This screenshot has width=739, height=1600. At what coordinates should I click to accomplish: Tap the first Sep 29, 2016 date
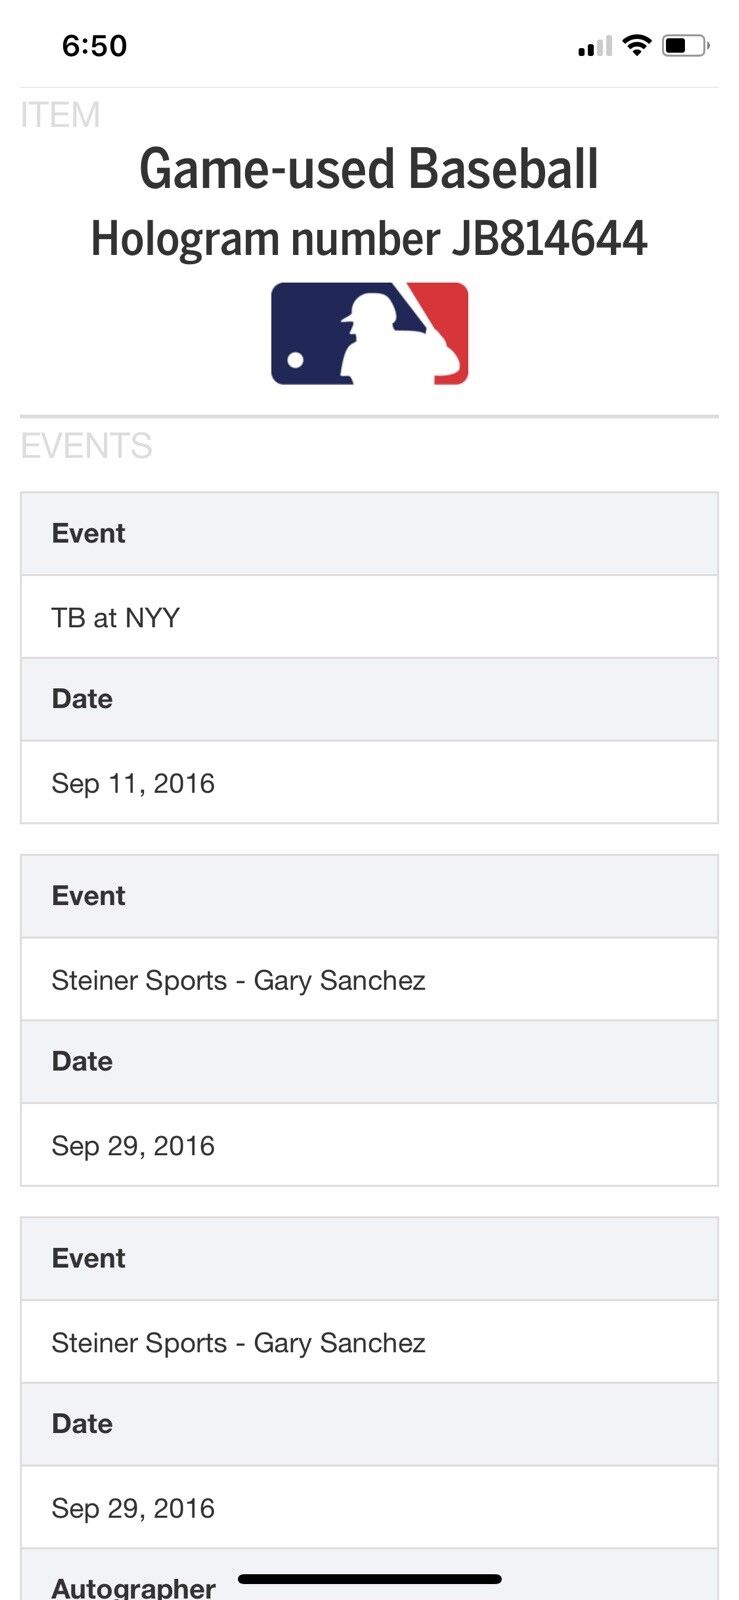[133, 1145]
